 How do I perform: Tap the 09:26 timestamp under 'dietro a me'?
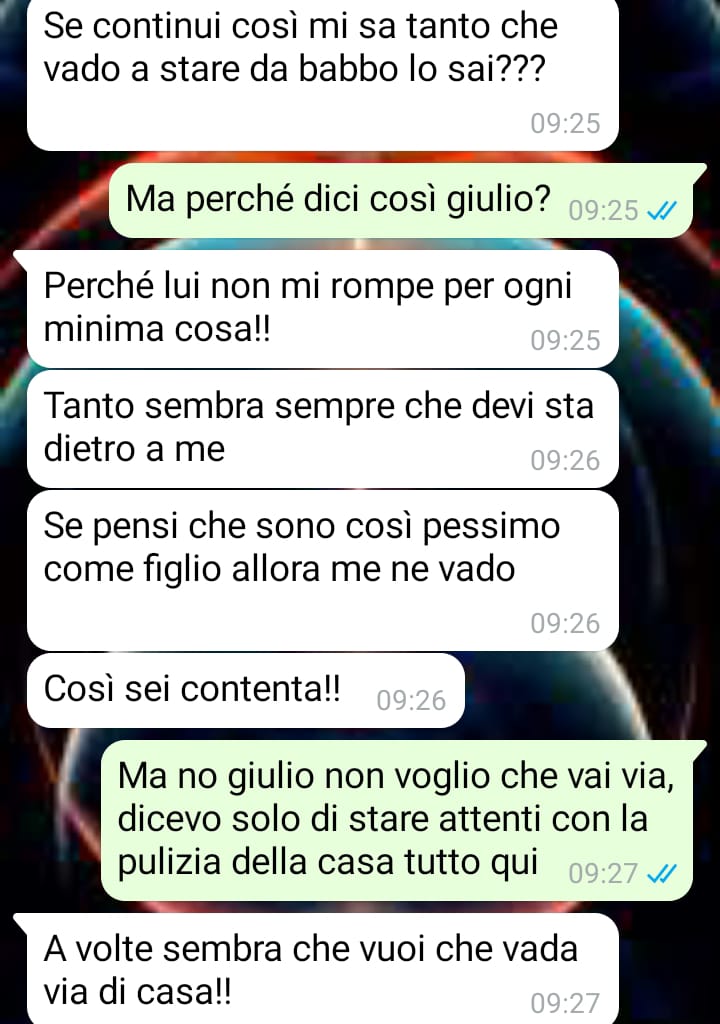click(565, 460)
